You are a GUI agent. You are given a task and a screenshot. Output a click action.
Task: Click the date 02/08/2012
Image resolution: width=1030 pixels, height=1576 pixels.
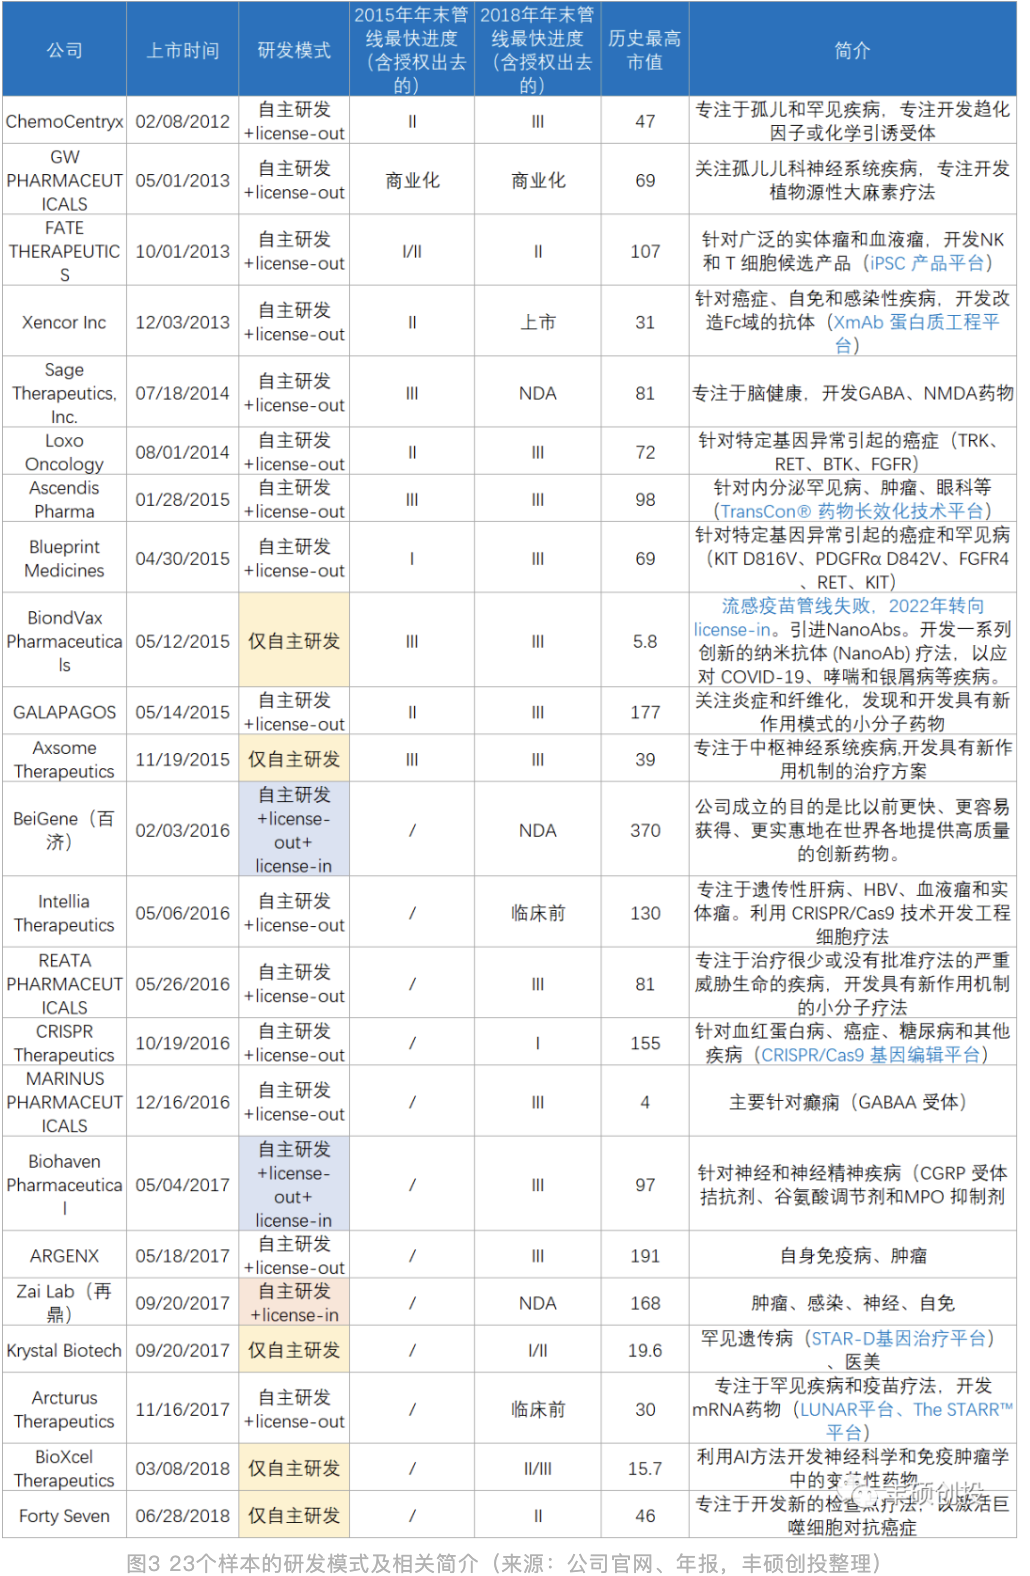coord(183,122)
